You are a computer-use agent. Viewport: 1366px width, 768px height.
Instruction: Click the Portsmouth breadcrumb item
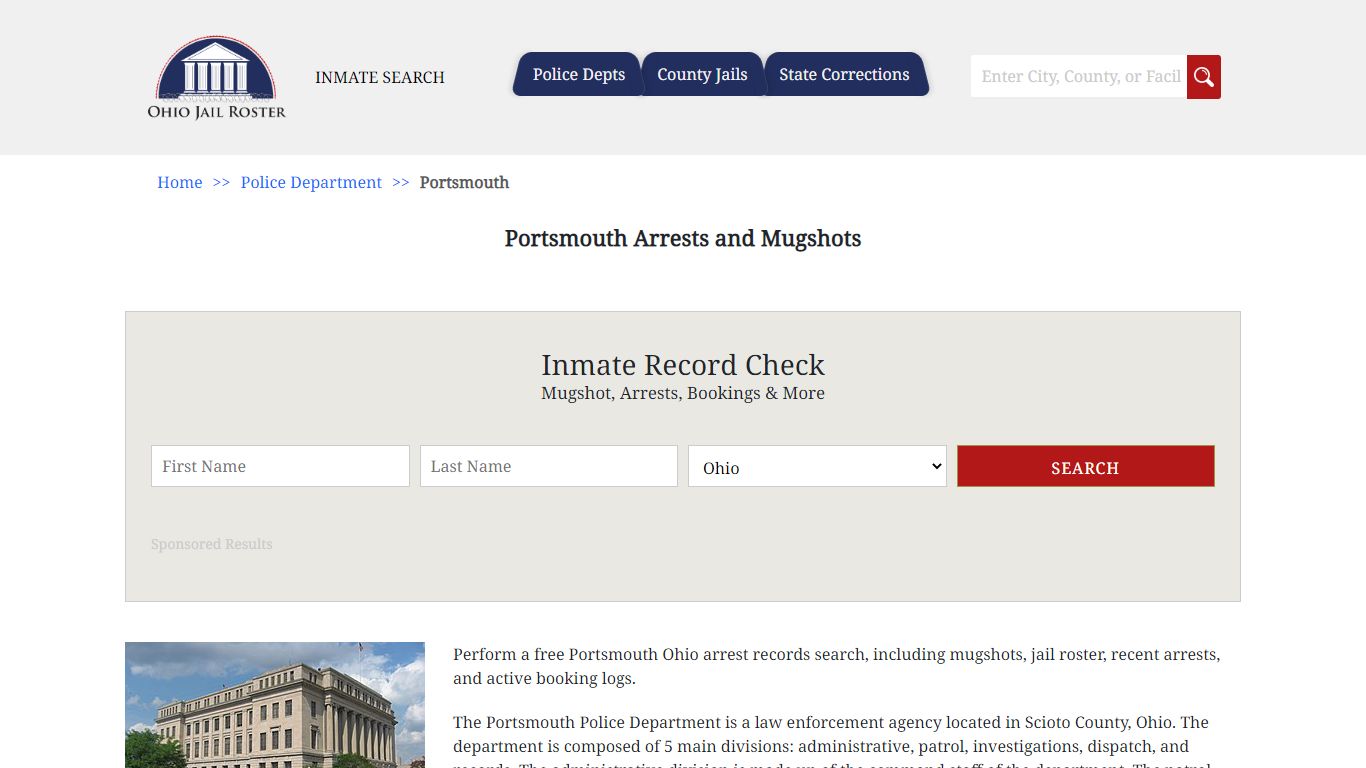coord(464,182)
